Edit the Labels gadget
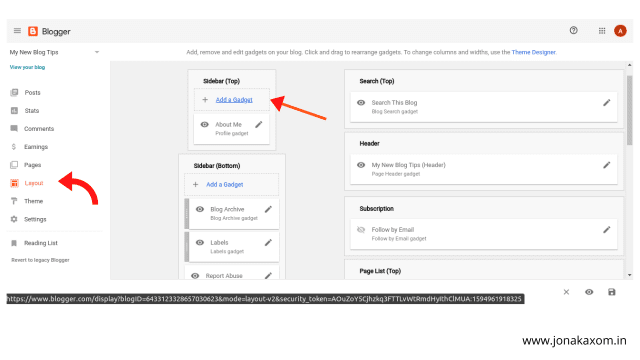Screen dimensions: 640x360 268,242
